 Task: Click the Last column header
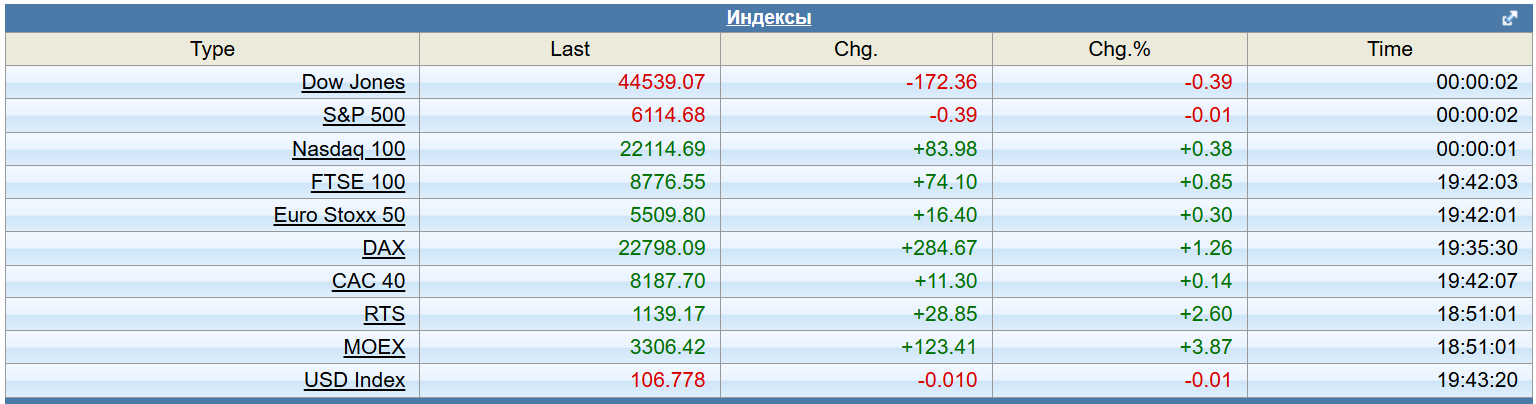click(x=570, y=49)
